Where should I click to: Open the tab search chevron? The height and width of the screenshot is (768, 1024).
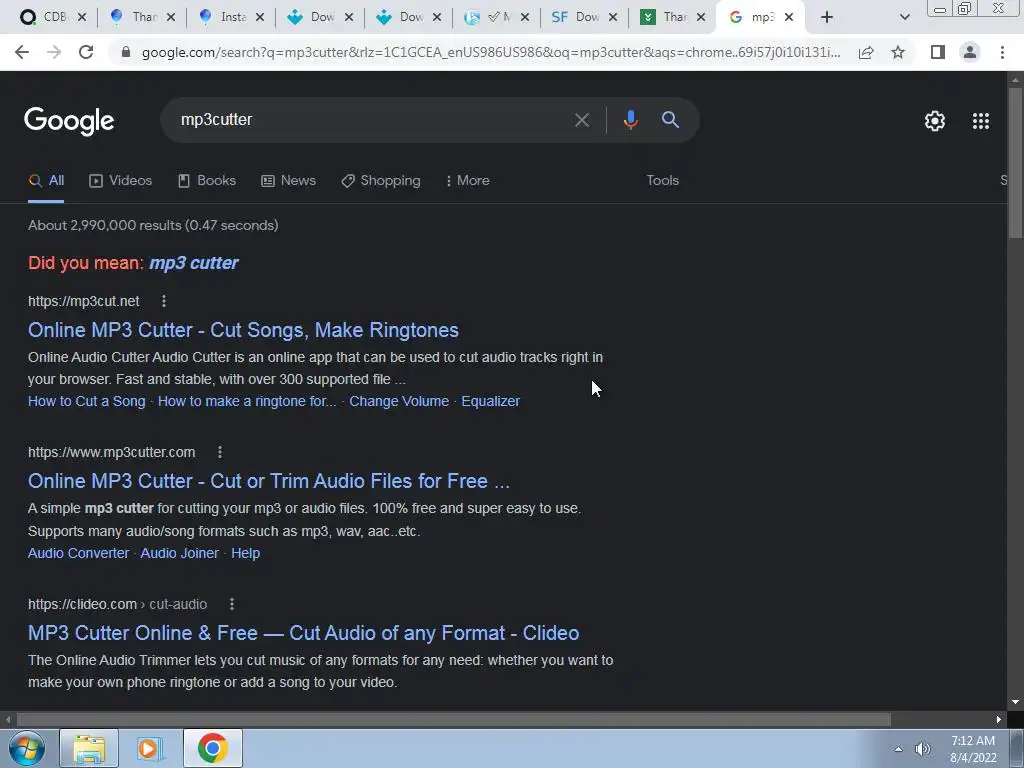(x=904, y=17)
